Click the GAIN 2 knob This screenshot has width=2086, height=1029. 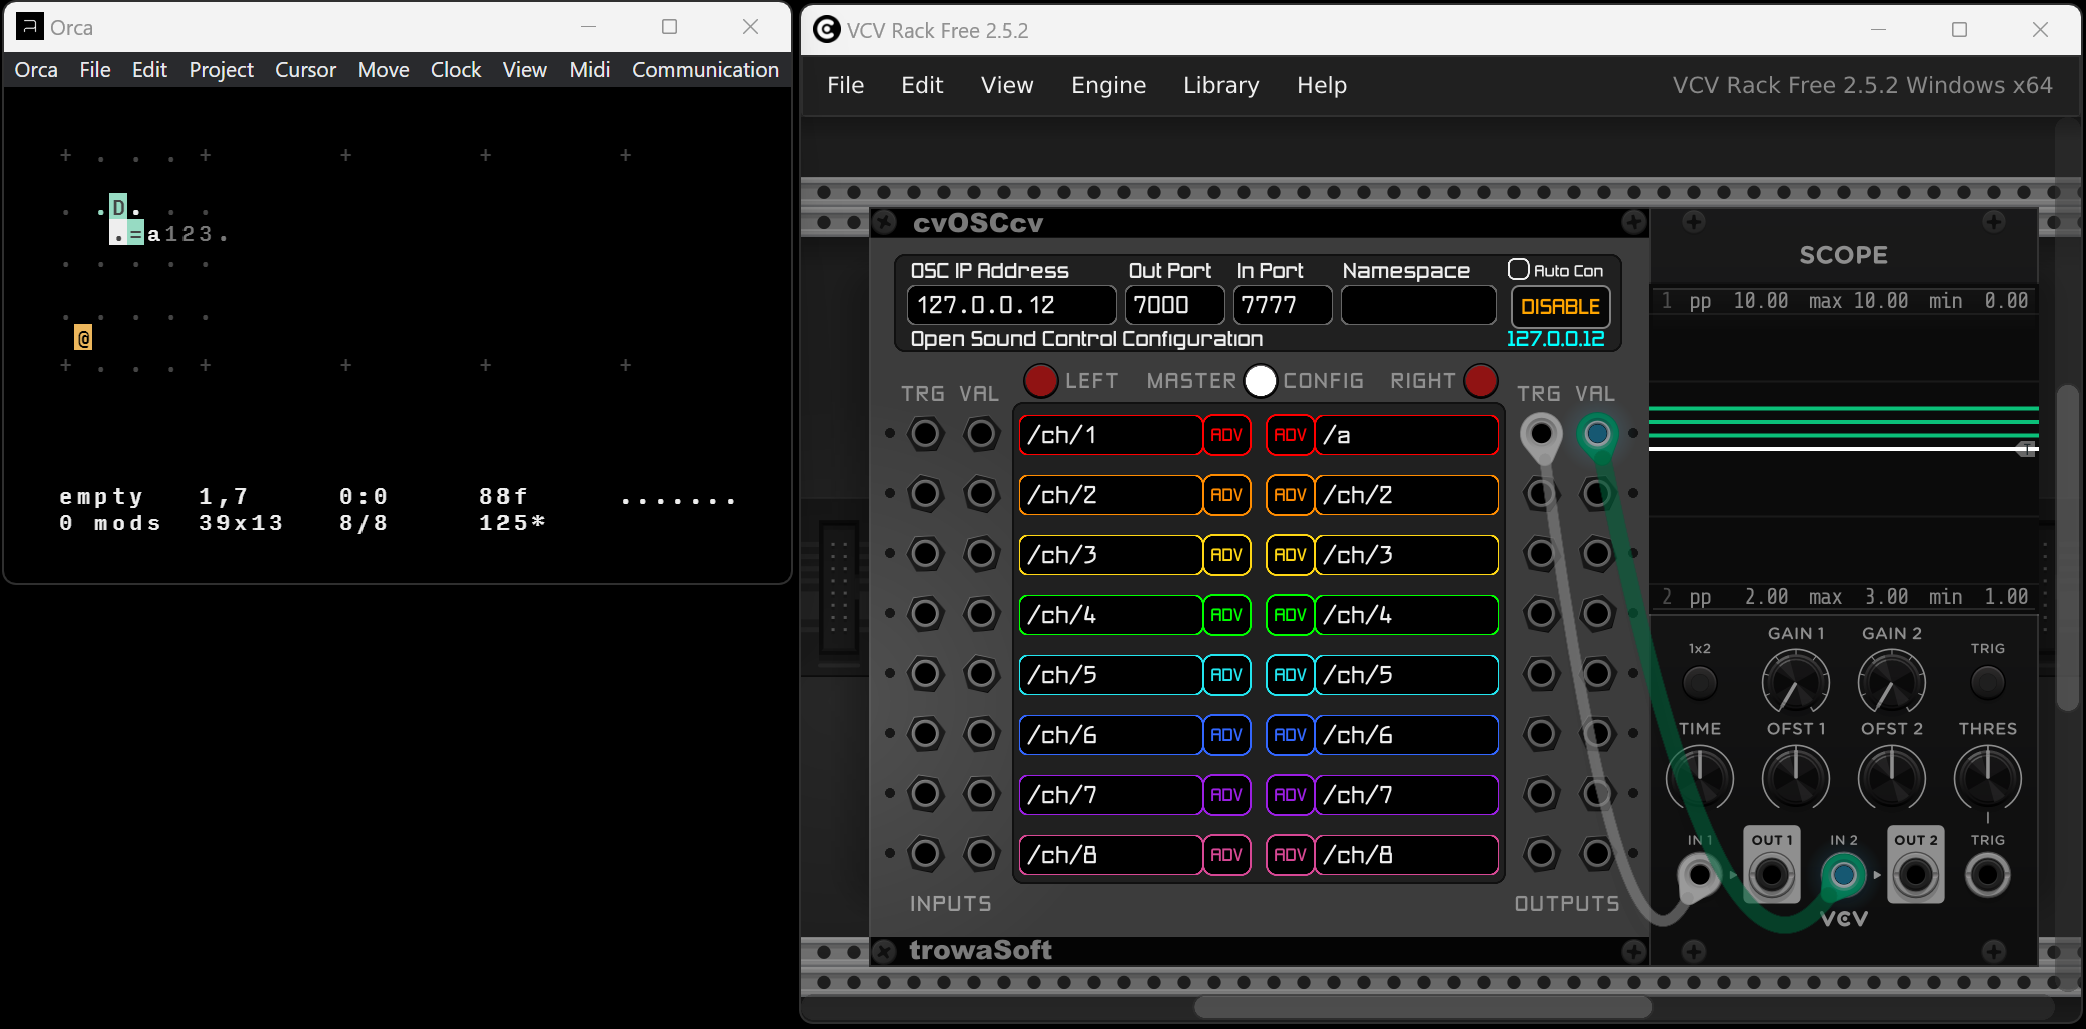coord(1891,683)
